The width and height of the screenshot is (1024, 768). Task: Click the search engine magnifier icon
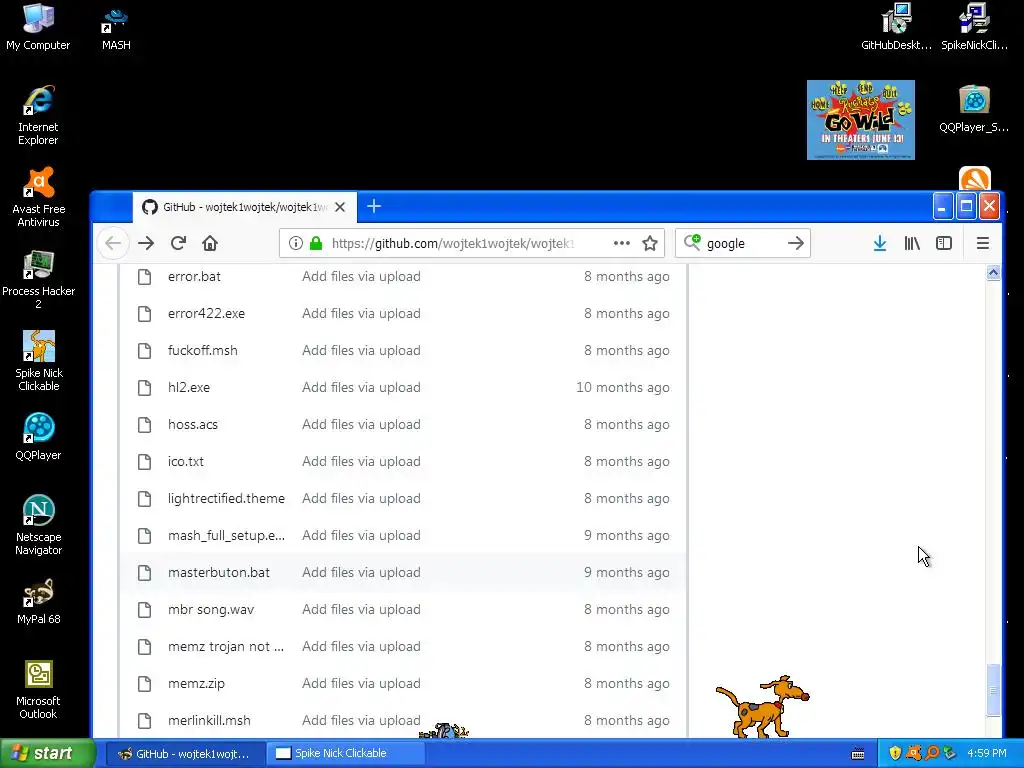(692, 243)
